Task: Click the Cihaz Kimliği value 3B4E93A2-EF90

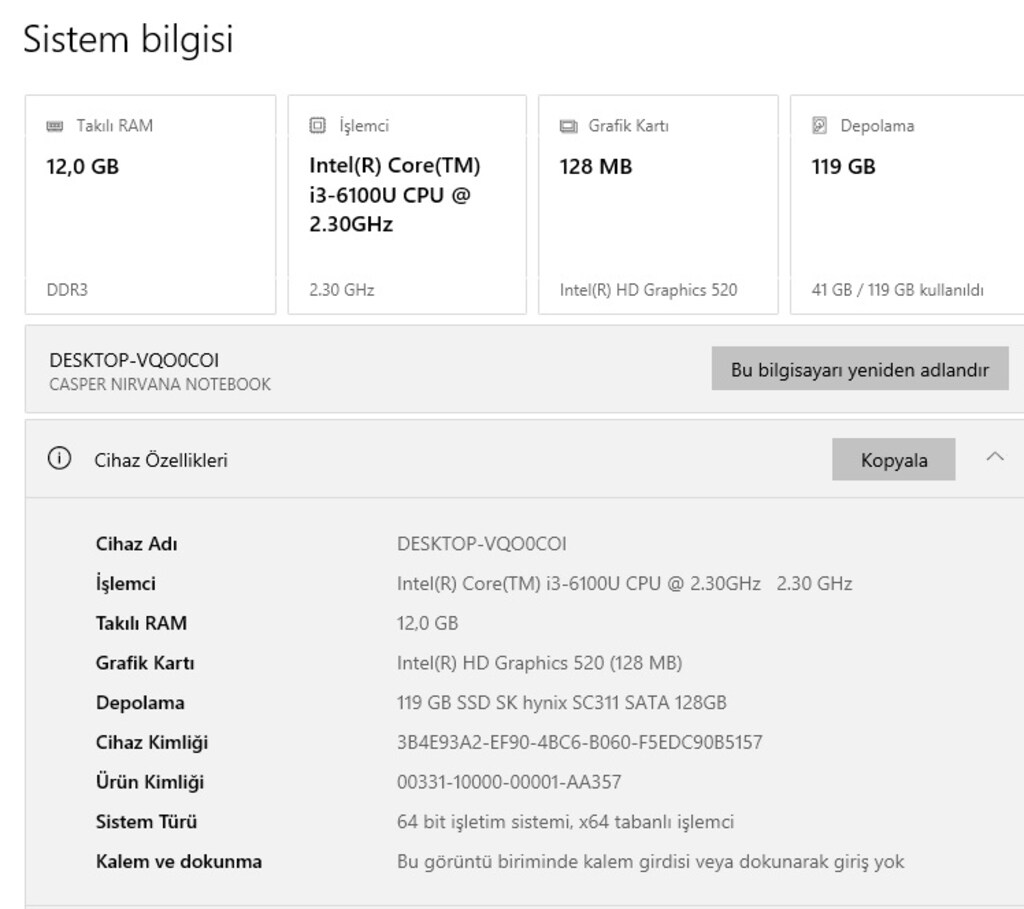Action: tap(579, 742)
